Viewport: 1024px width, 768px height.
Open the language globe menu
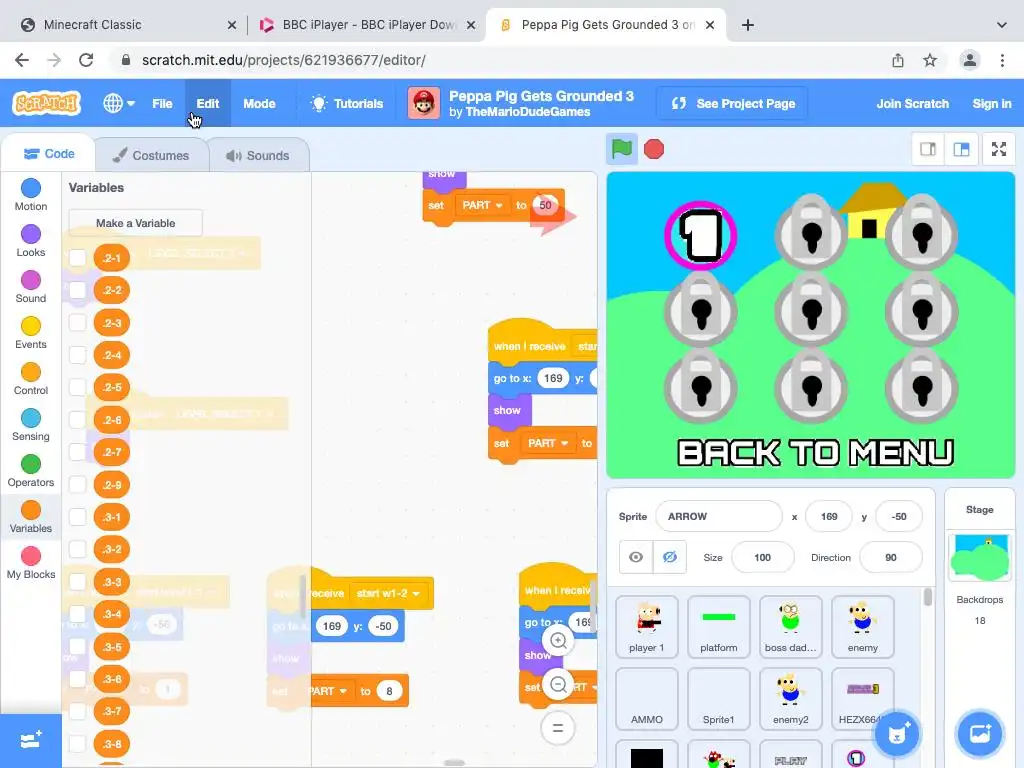[119, 103]
